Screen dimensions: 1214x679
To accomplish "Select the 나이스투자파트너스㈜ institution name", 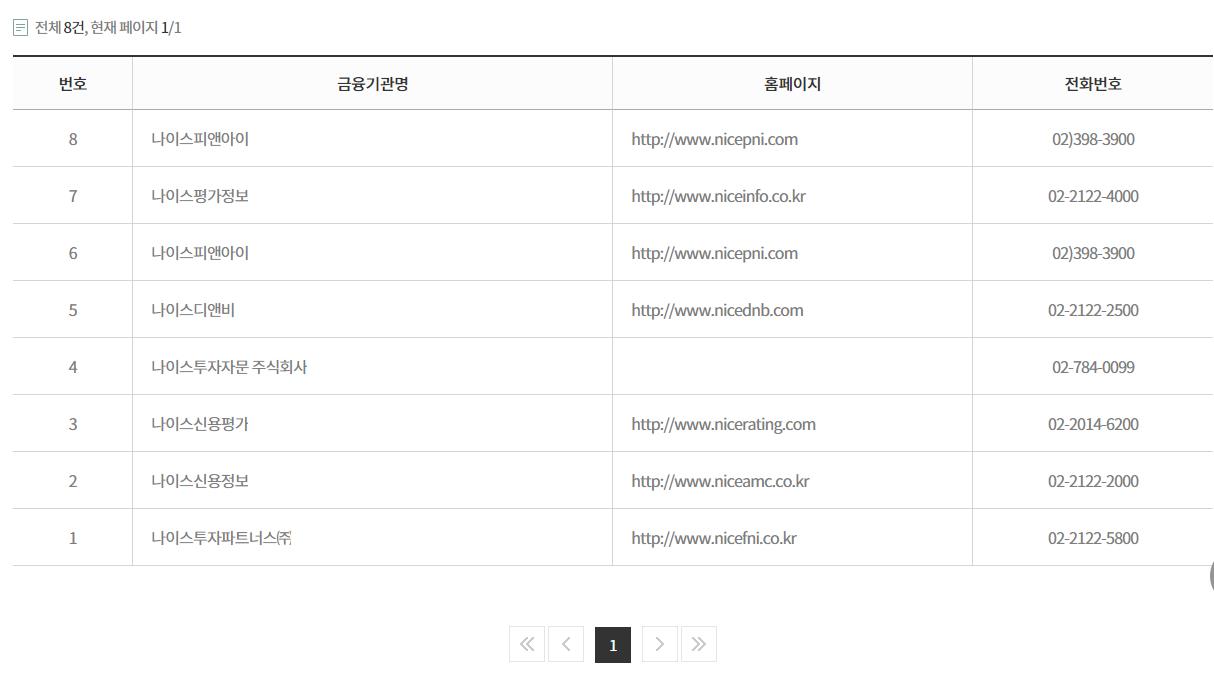I will click(221, 538).
